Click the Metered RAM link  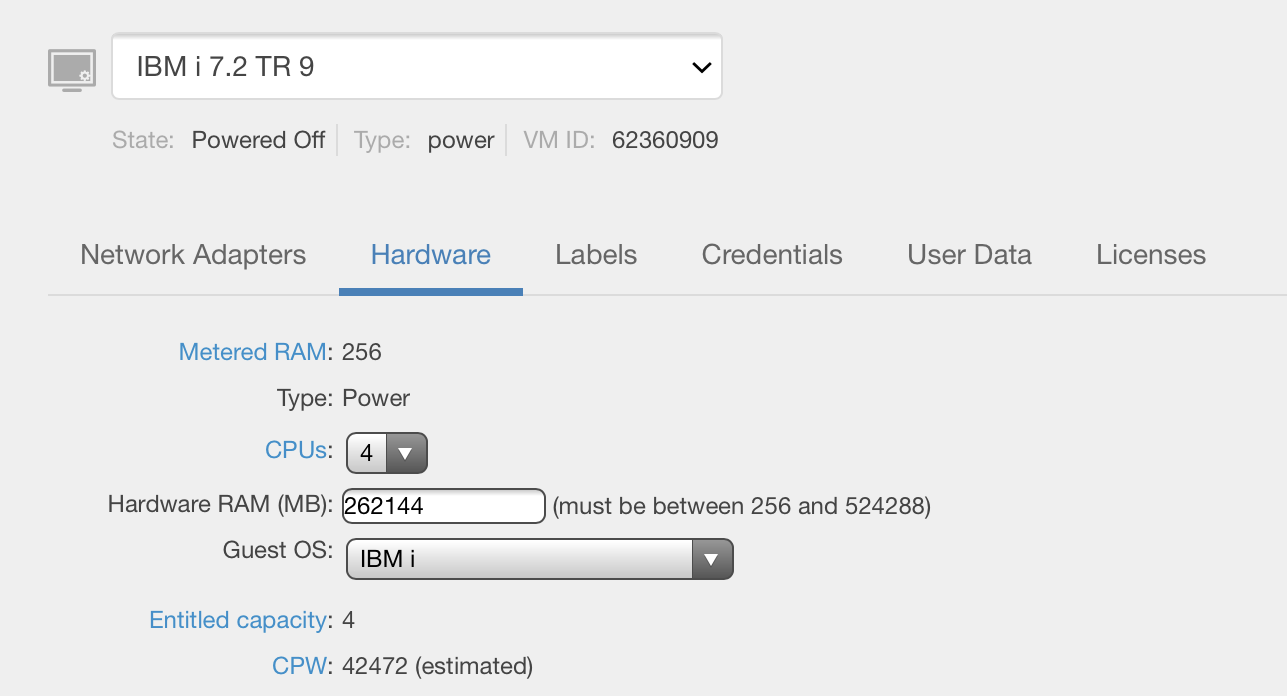tap(252, 352)
